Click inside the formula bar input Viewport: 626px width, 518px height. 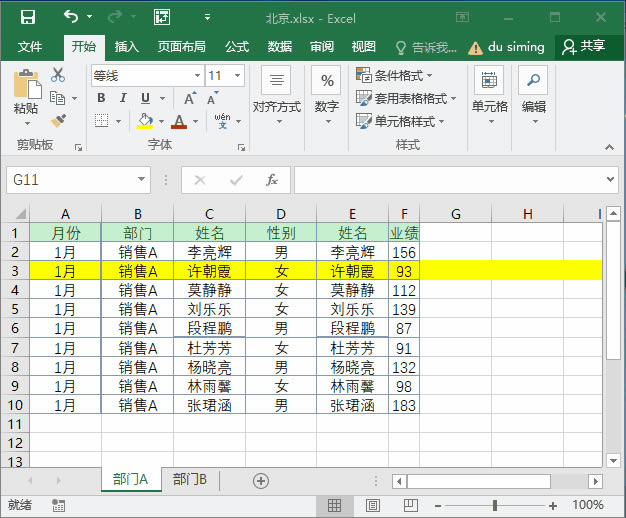449,180
